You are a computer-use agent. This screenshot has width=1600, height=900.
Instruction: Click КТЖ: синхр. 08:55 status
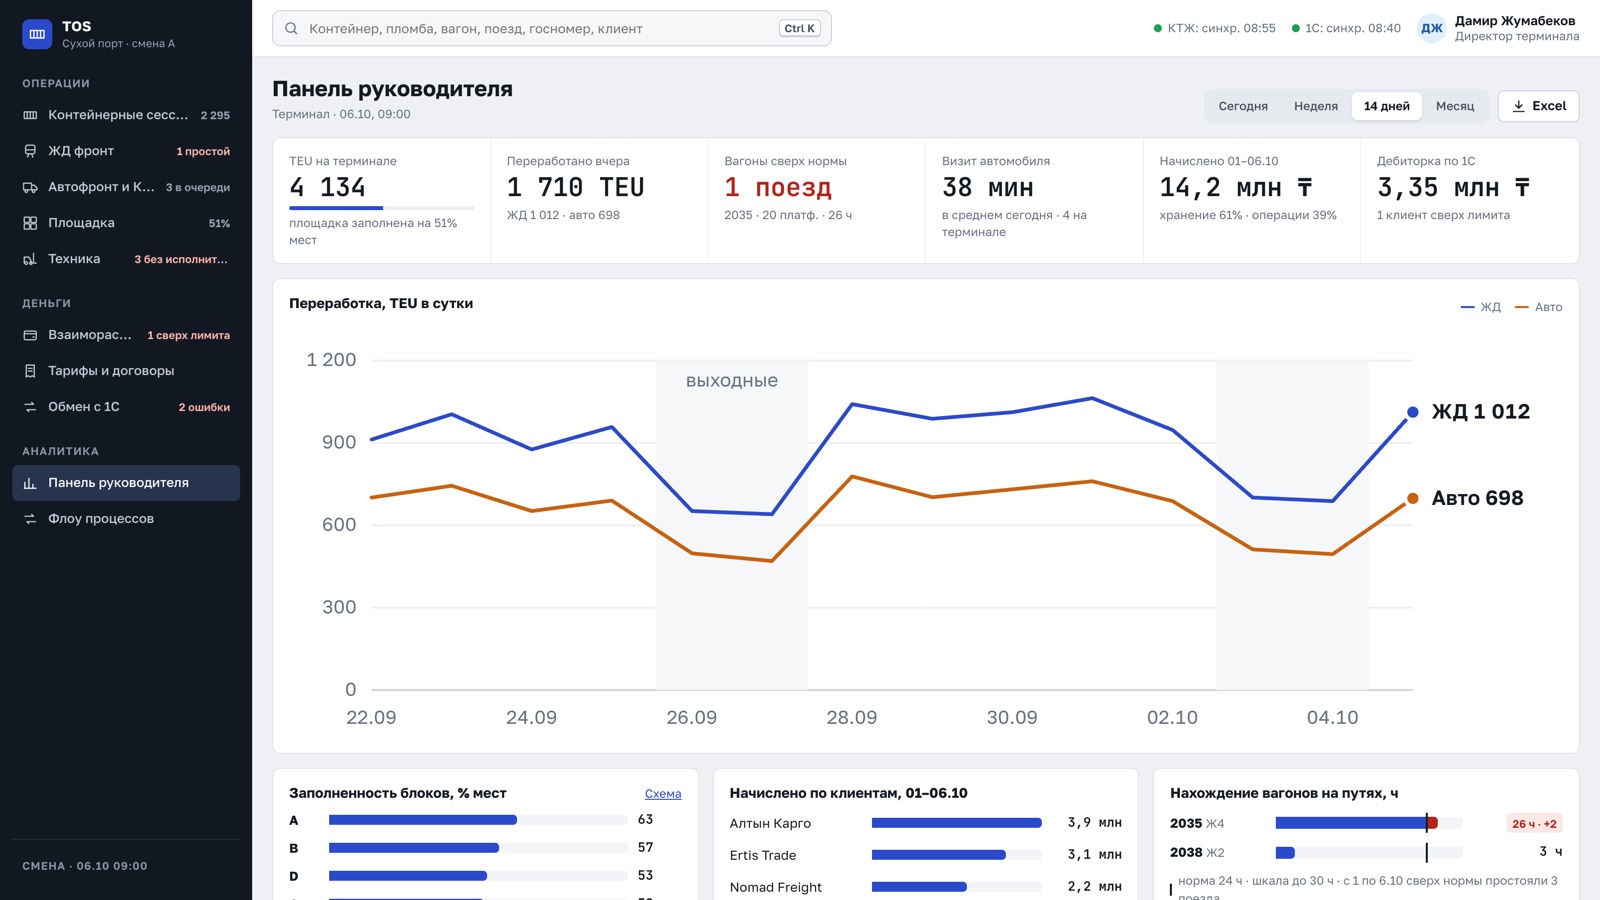(1214, 29)
